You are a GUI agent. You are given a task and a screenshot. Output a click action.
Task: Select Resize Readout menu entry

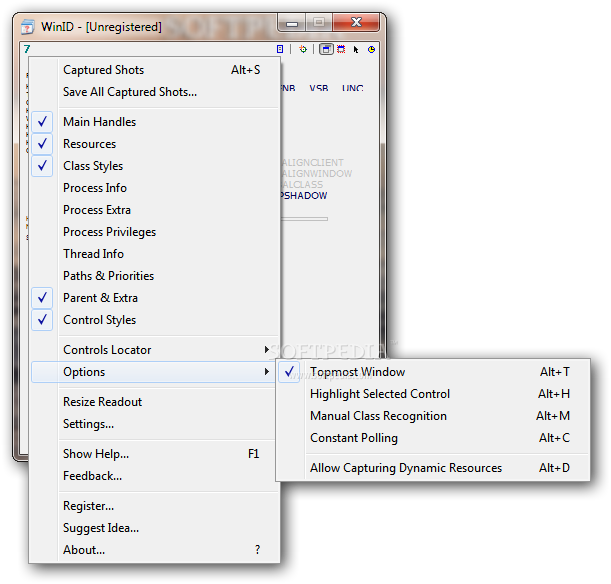pyautogui.click(x=155, y=402)
